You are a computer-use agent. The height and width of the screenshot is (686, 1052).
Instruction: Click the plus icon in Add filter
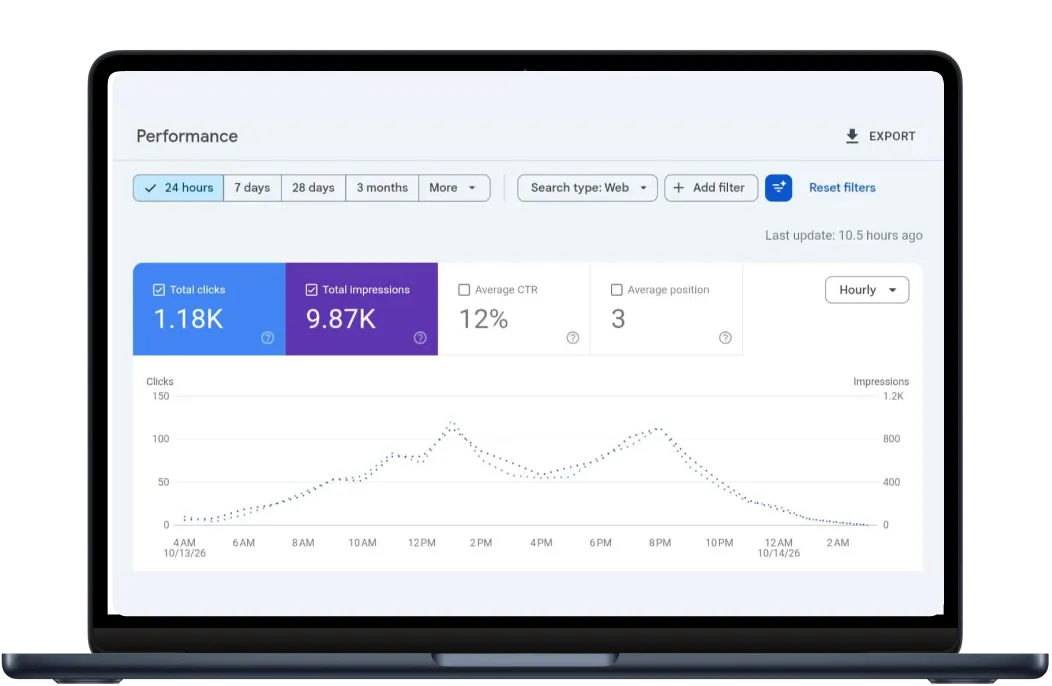click(678, 188)
